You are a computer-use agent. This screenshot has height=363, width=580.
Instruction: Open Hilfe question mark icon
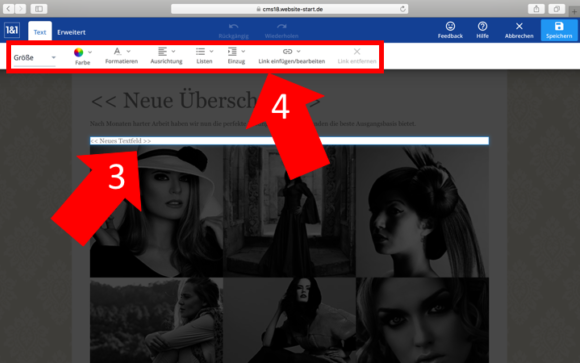click(x=482, y=26)
